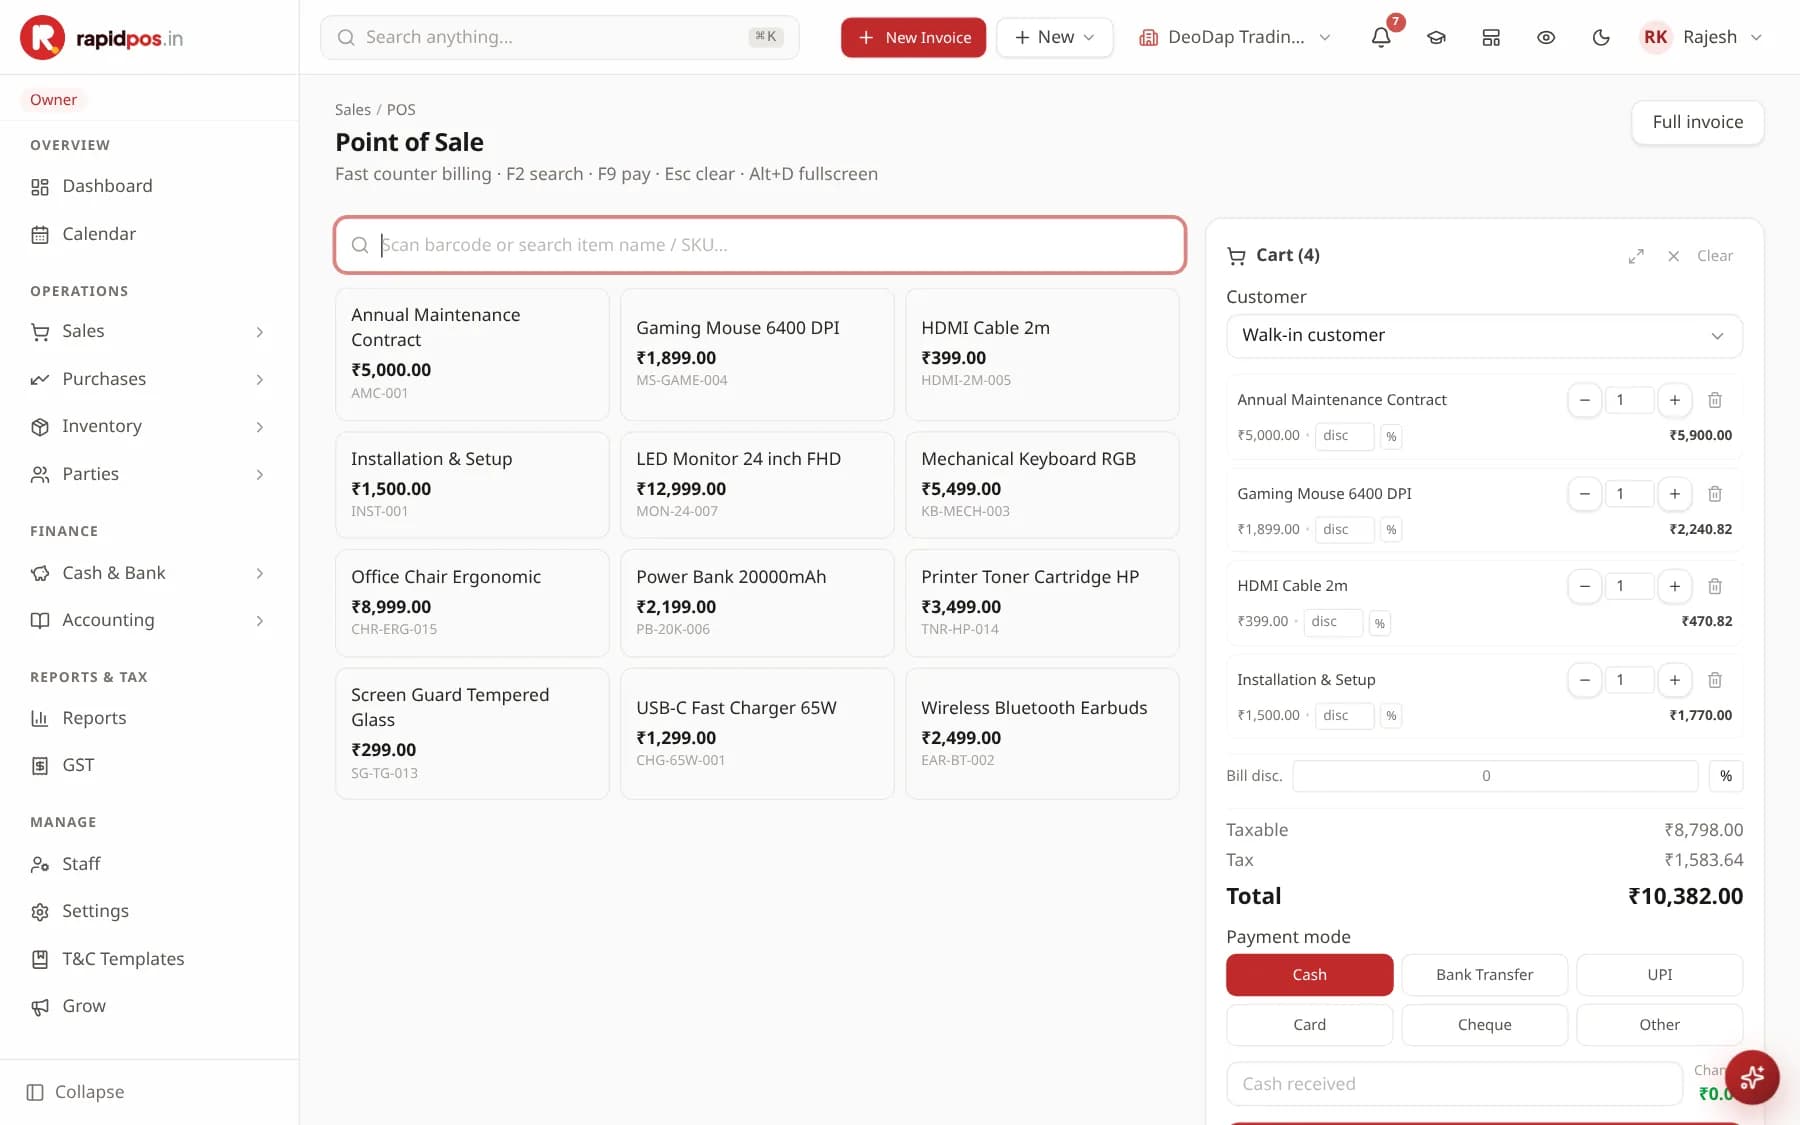Viewport: 1800px width, 1125px height.
Task: Open the storefront layout icon in header
Action: [1491, 37]
